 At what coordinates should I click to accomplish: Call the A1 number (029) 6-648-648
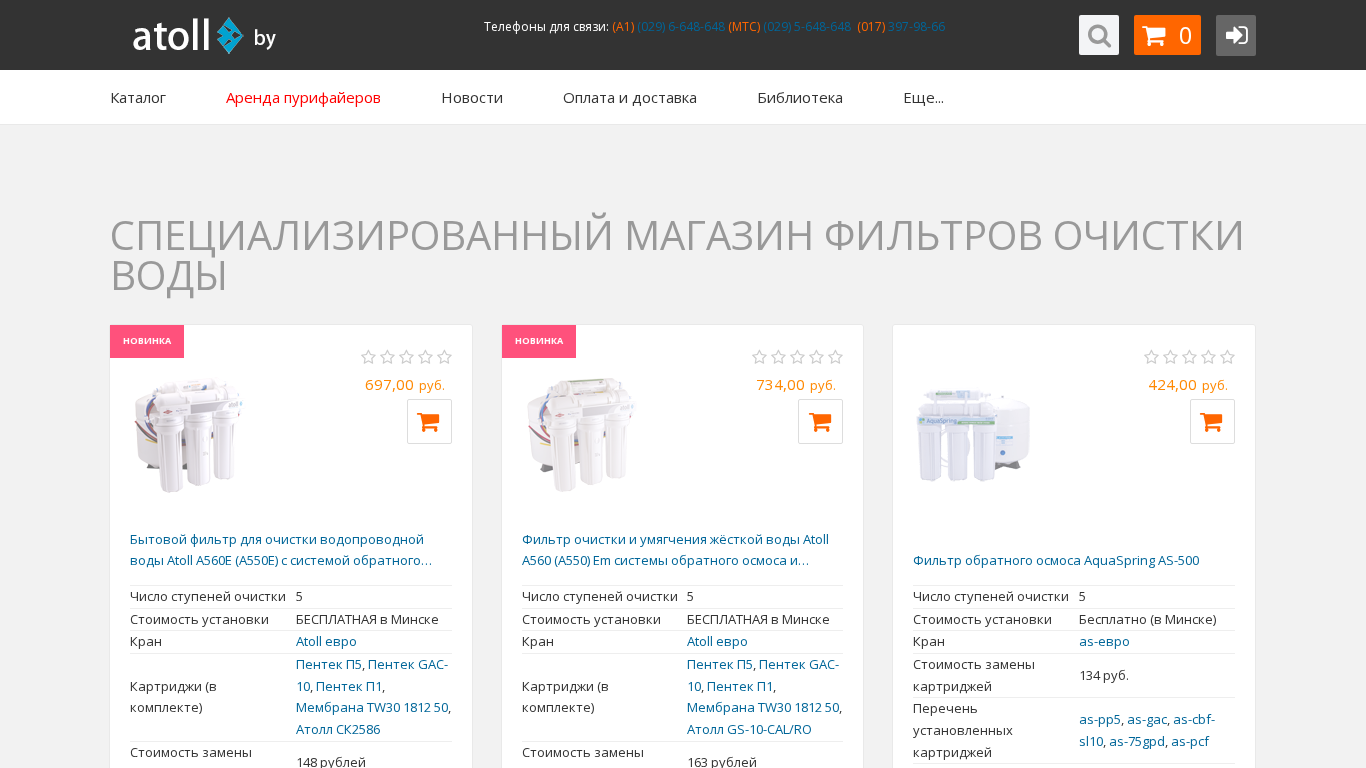point(681,27)
